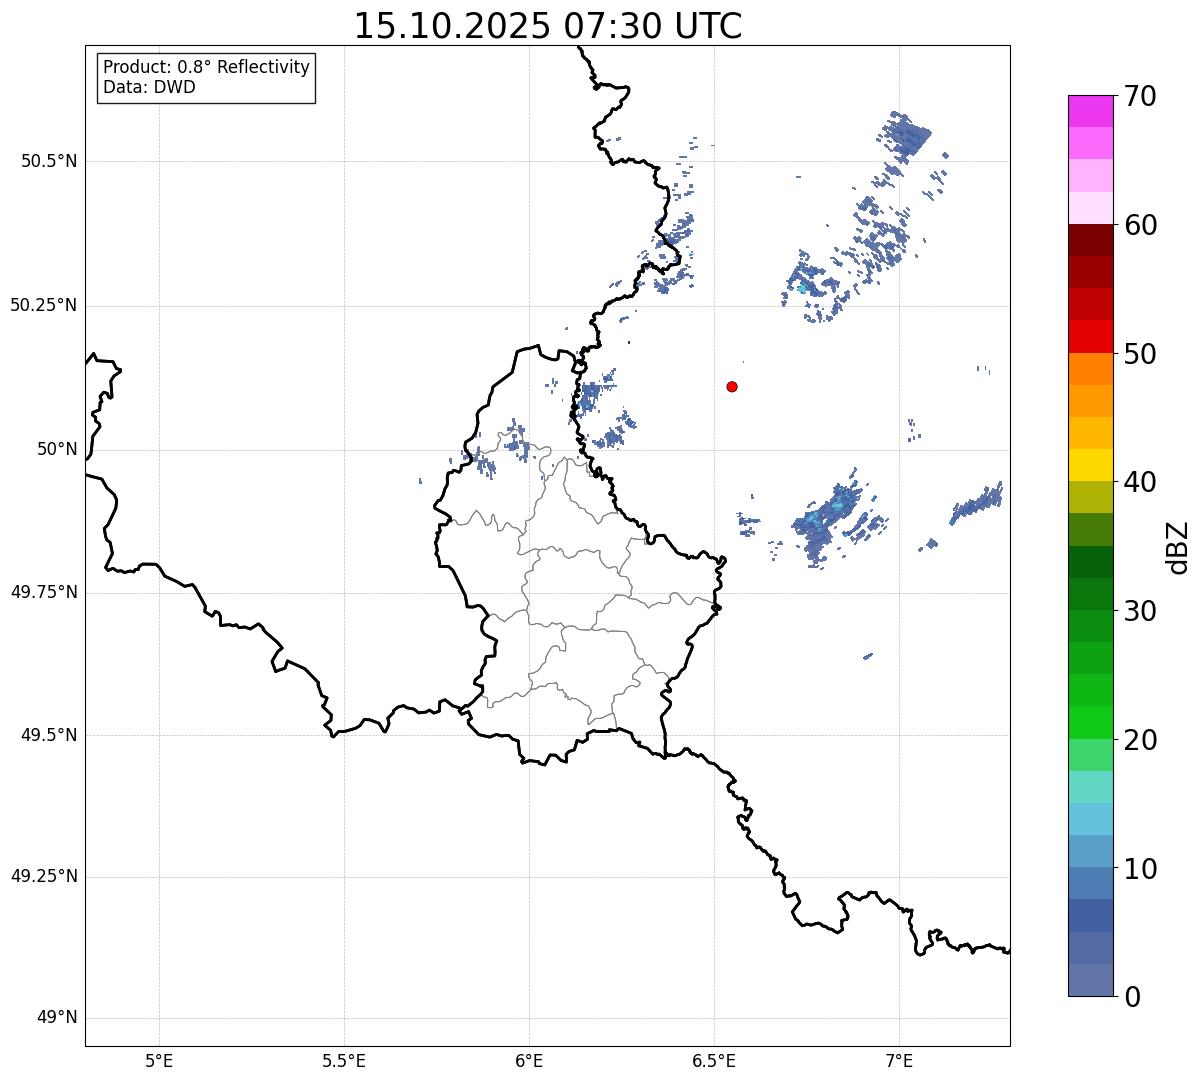
Task: Click the colorbar tick label 70
Action: pos(1140,96)
